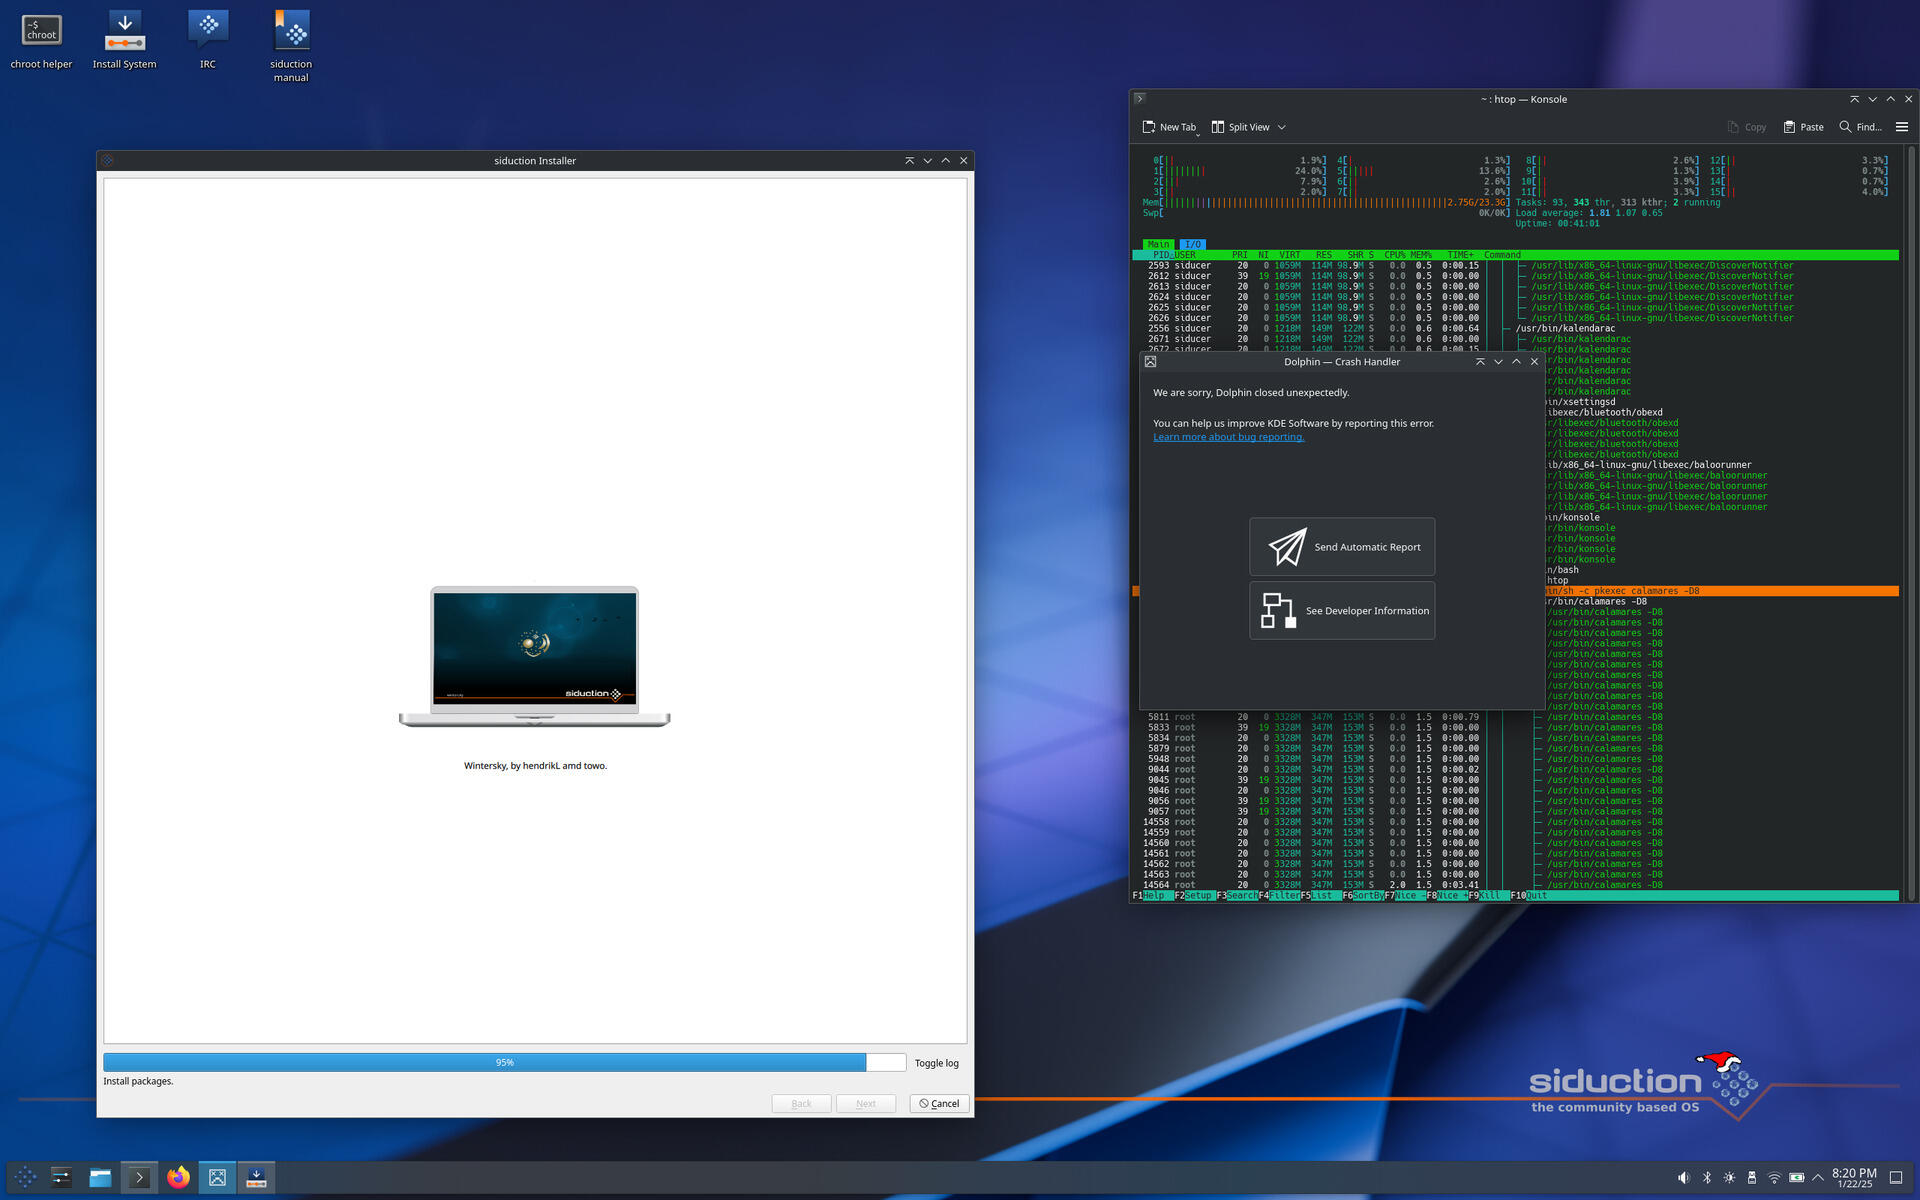
Task: Click Copy in the Konsole toolbar
Action: coord(1746,127)
